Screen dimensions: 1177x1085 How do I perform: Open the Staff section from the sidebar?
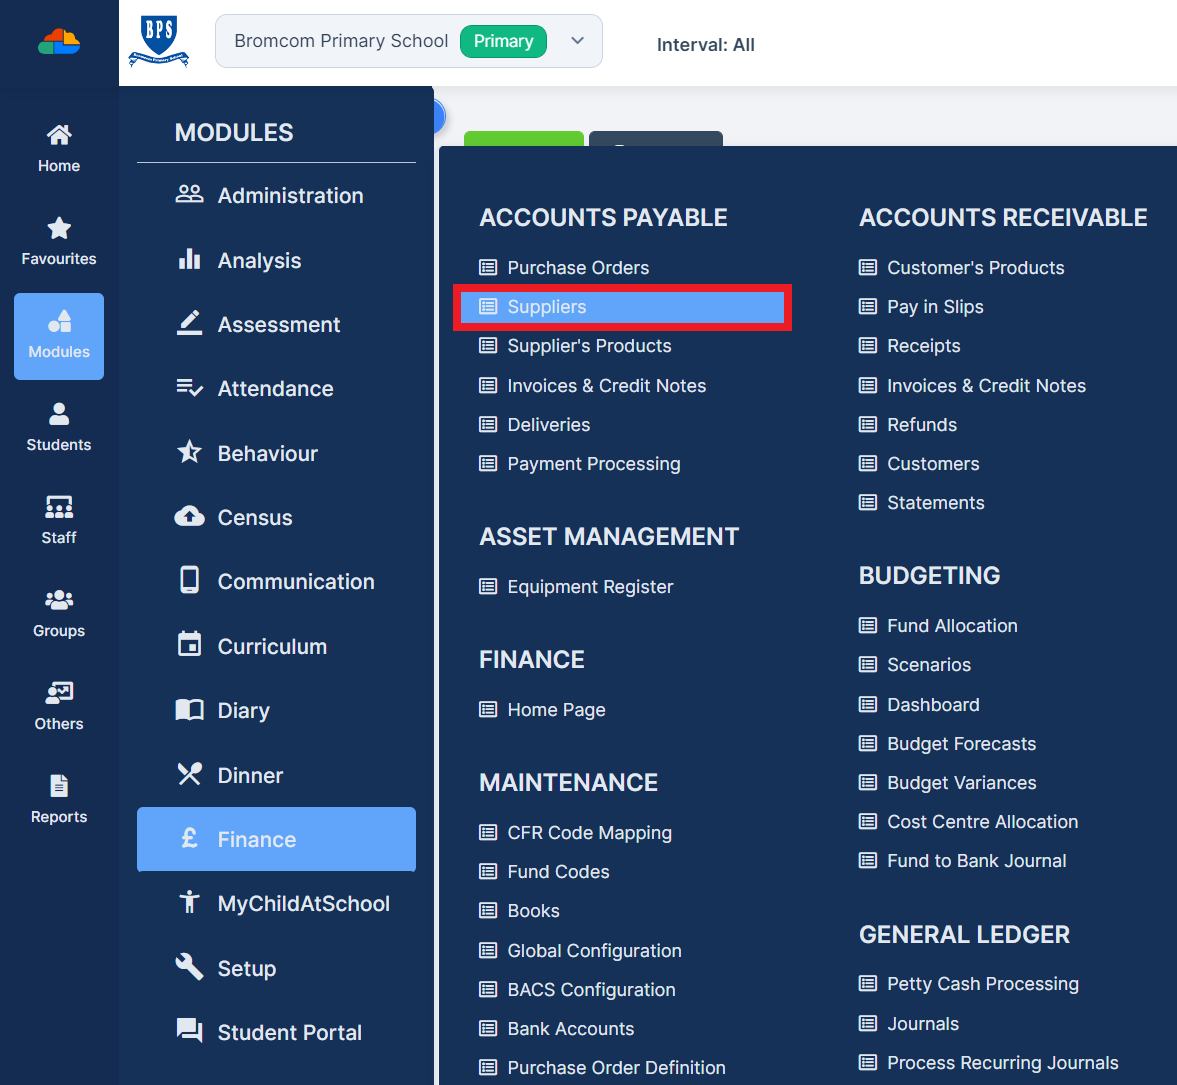pos(58,520)
